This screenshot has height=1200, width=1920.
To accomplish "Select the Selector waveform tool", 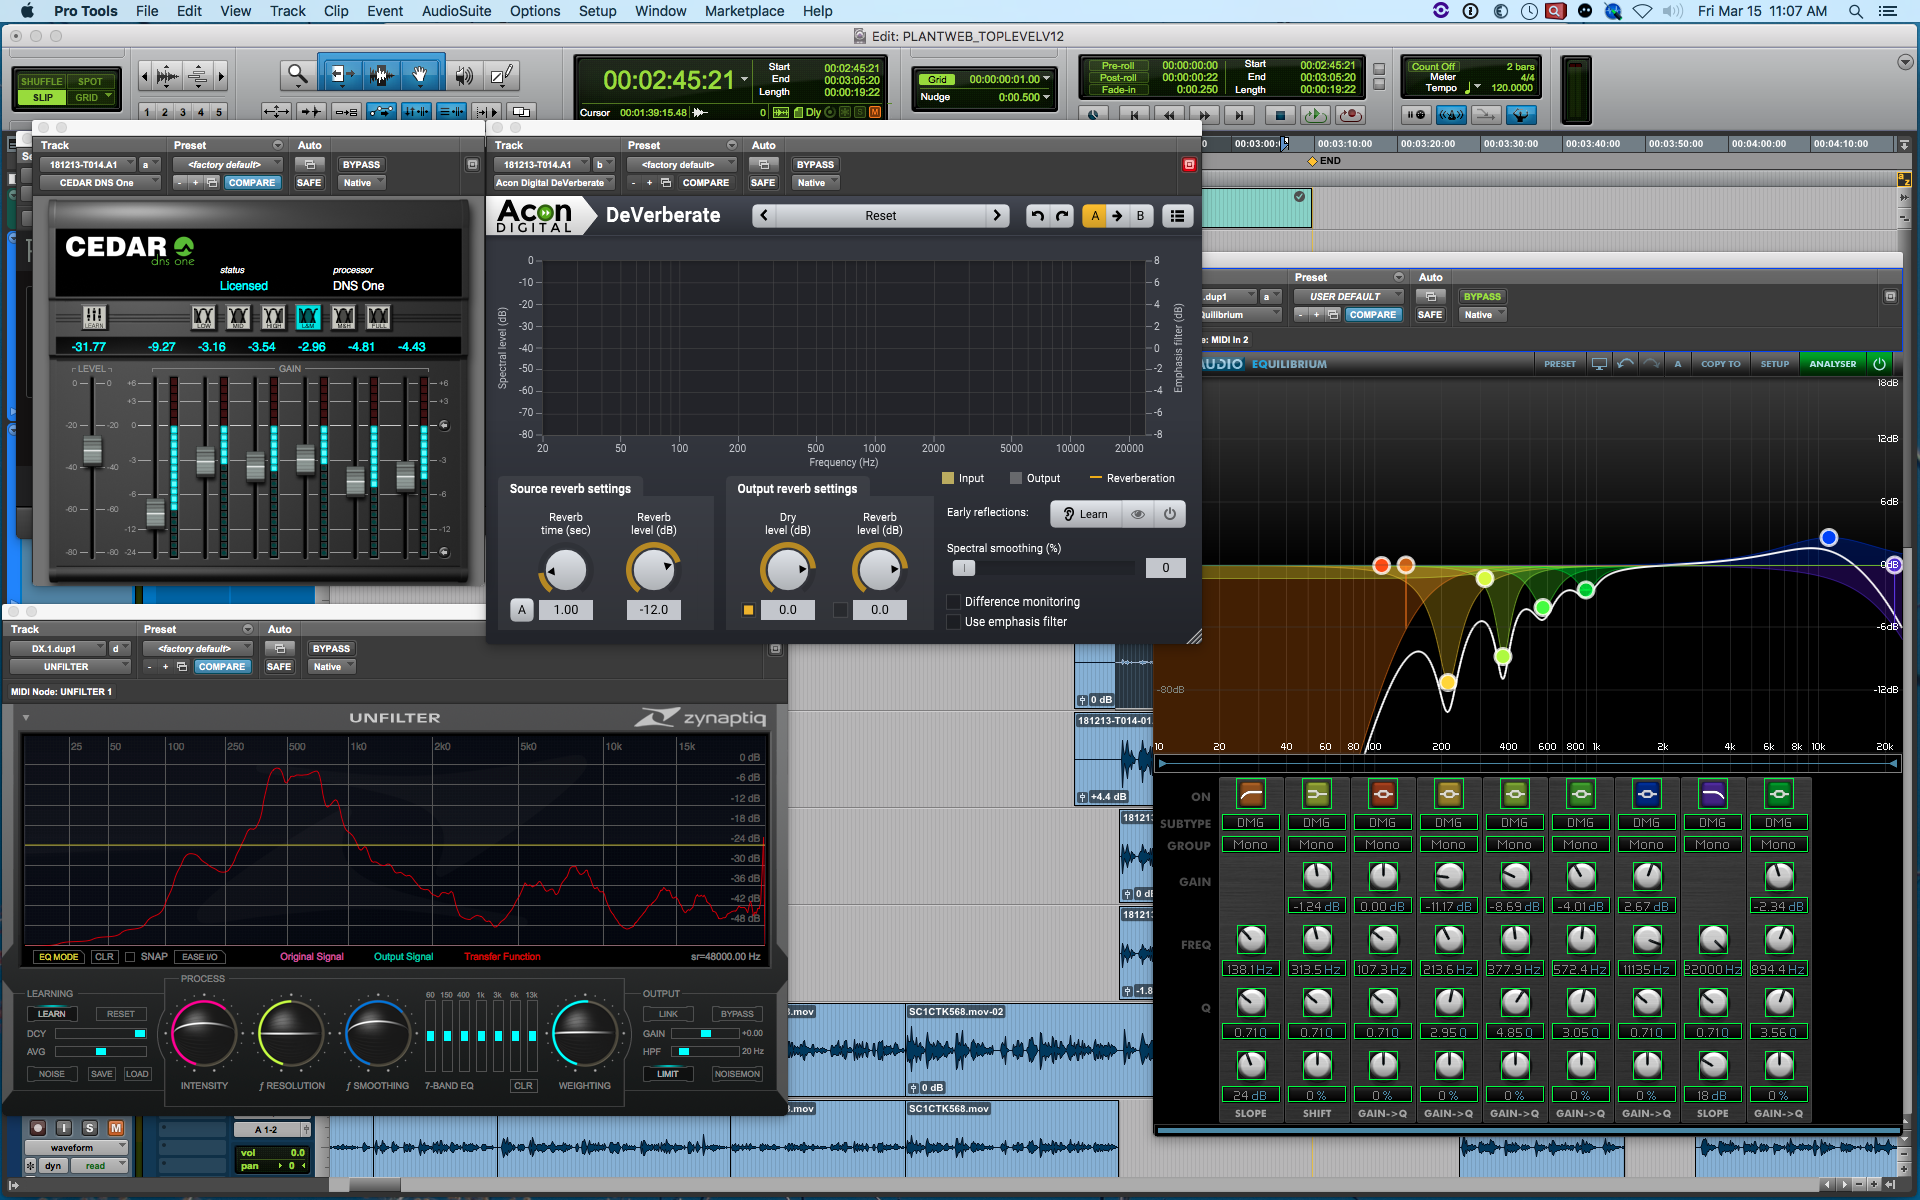I will (381, 74).
